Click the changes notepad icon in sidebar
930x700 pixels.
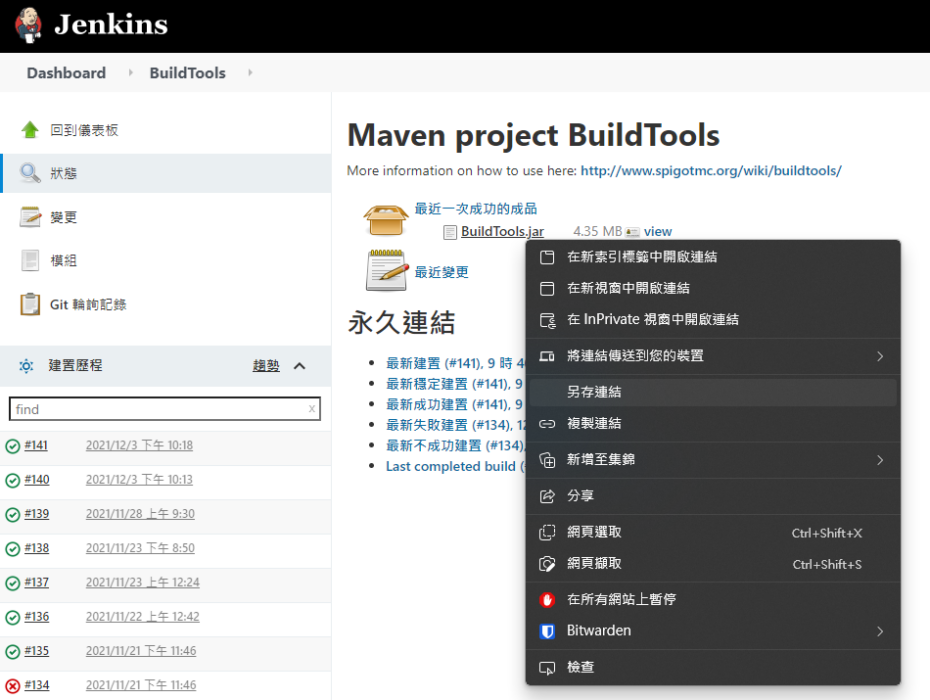[x=30, y=217]
